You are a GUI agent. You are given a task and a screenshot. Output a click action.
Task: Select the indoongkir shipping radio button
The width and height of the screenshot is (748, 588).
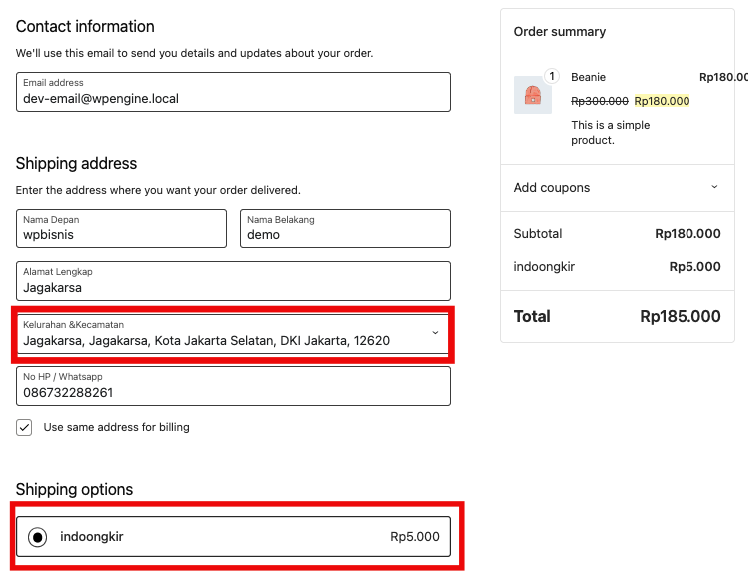point(37,537)
